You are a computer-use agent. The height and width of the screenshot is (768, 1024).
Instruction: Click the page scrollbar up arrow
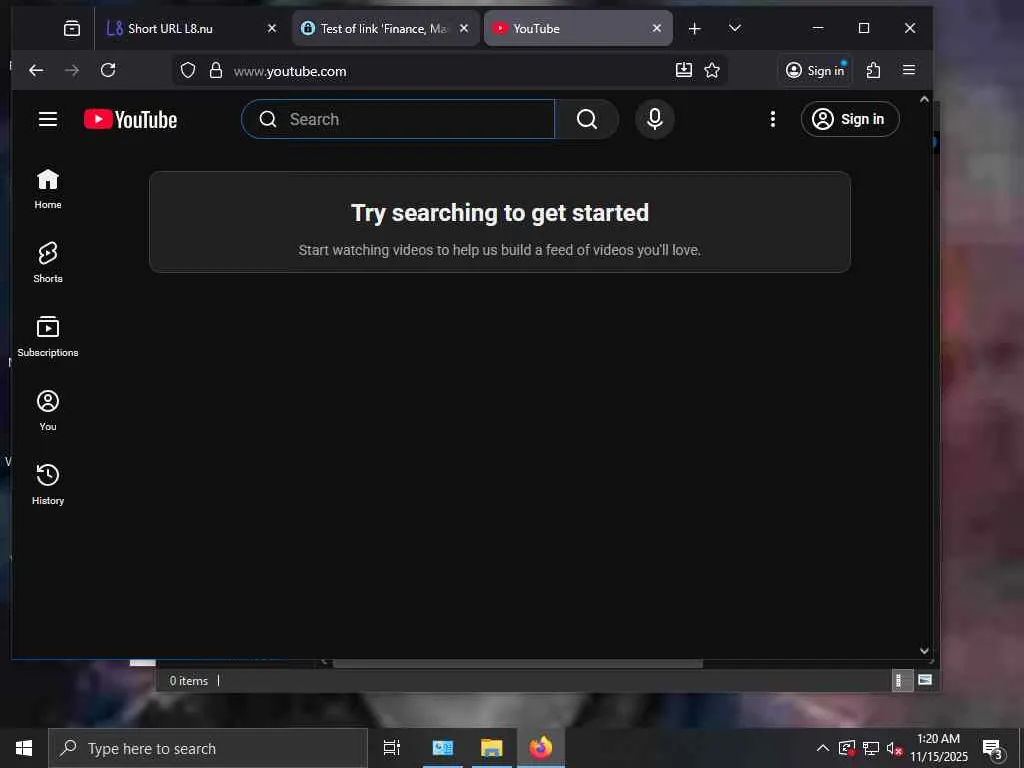(x=924, y=99)
